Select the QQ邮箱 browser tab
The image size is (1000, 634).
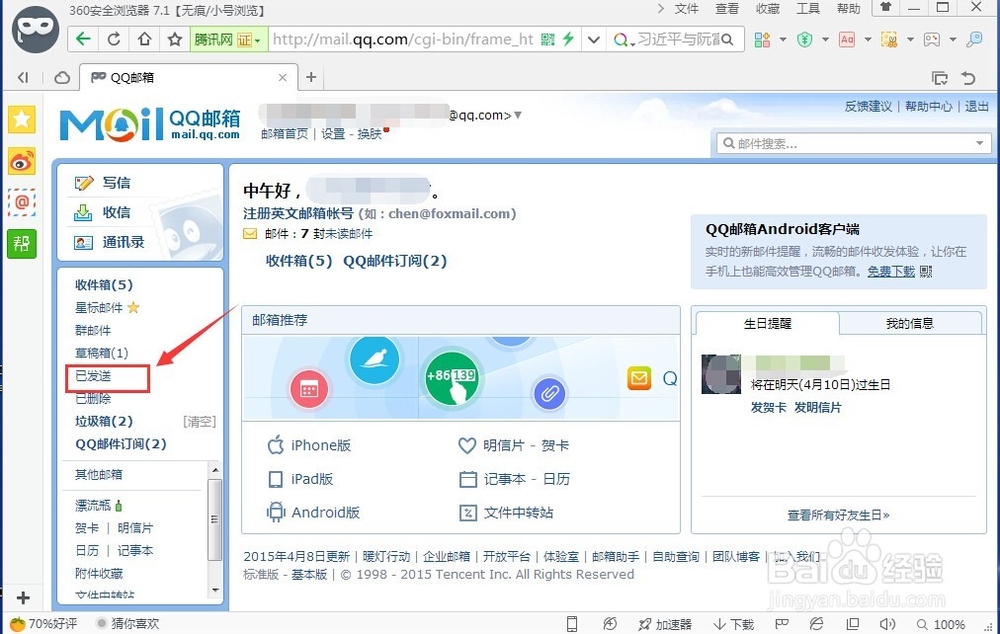pyautogui.click(x=188, y=77)
